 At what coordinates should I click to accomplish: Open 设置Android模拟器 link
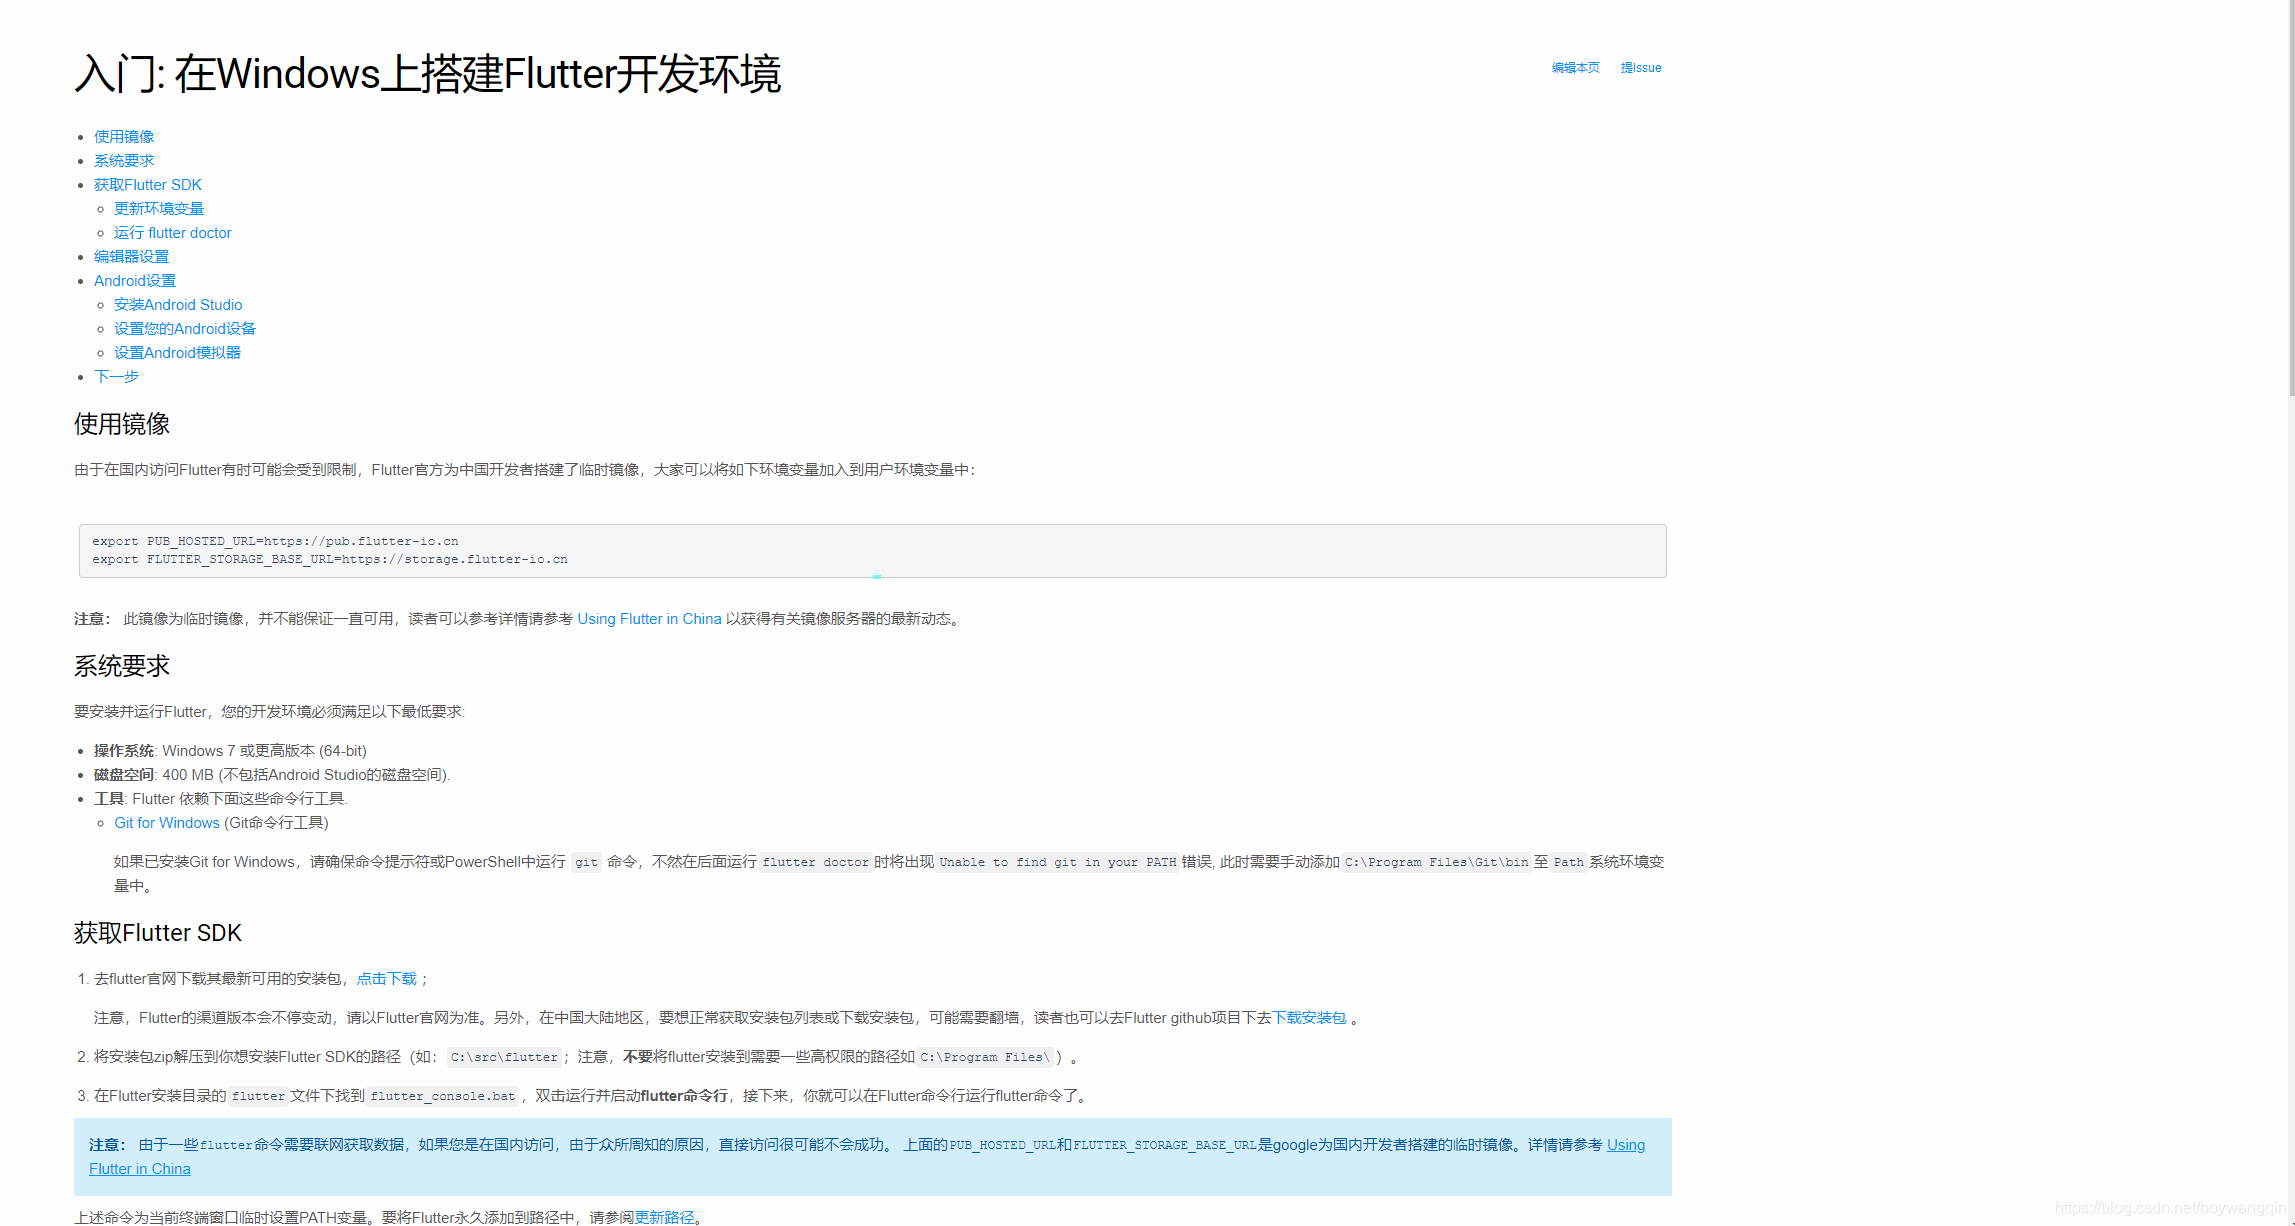tap(177, 353)
